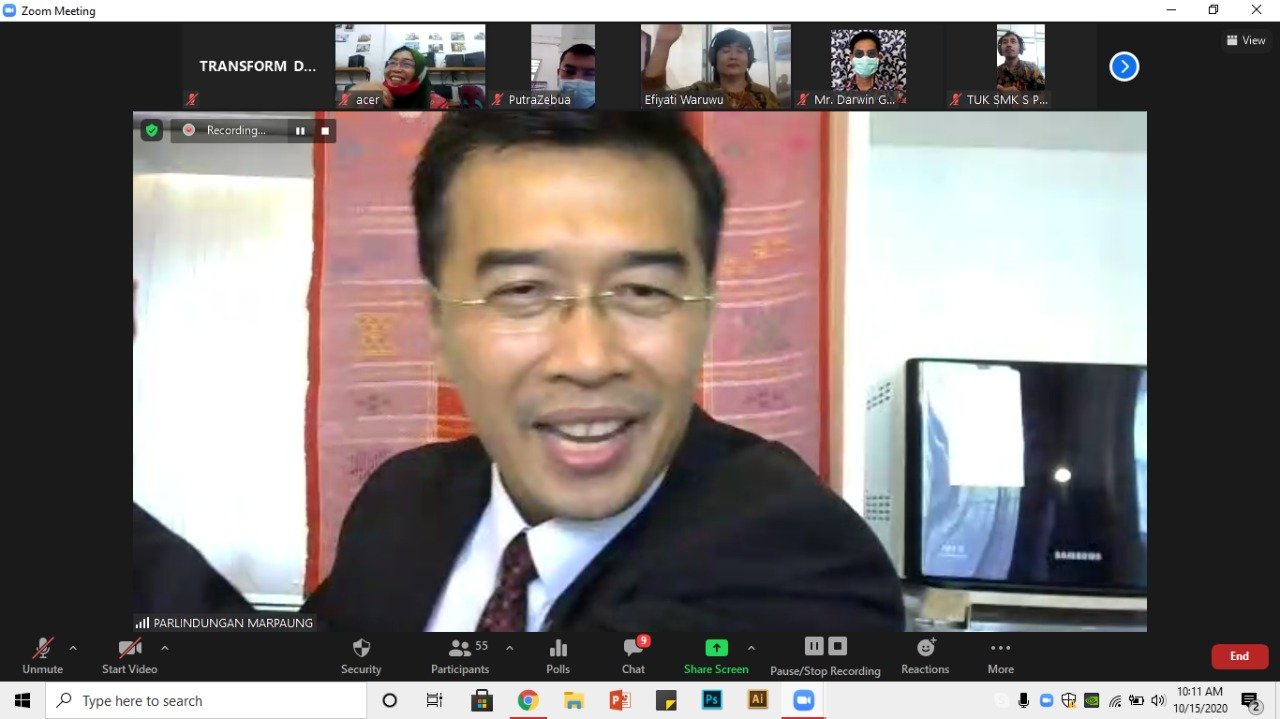Image resolution: width=1280 pixels, height=719 pixels.
Task: Click the green encryption shield icon
Action: click(x=151, y=130)
